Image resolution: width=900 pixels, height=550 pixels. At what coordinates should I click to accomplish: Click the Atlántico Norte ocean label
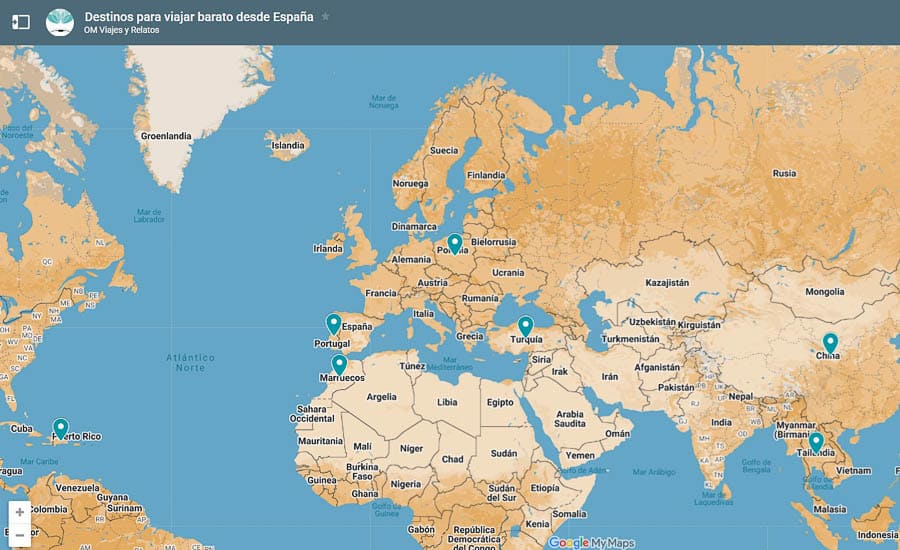tap(191, 362)
